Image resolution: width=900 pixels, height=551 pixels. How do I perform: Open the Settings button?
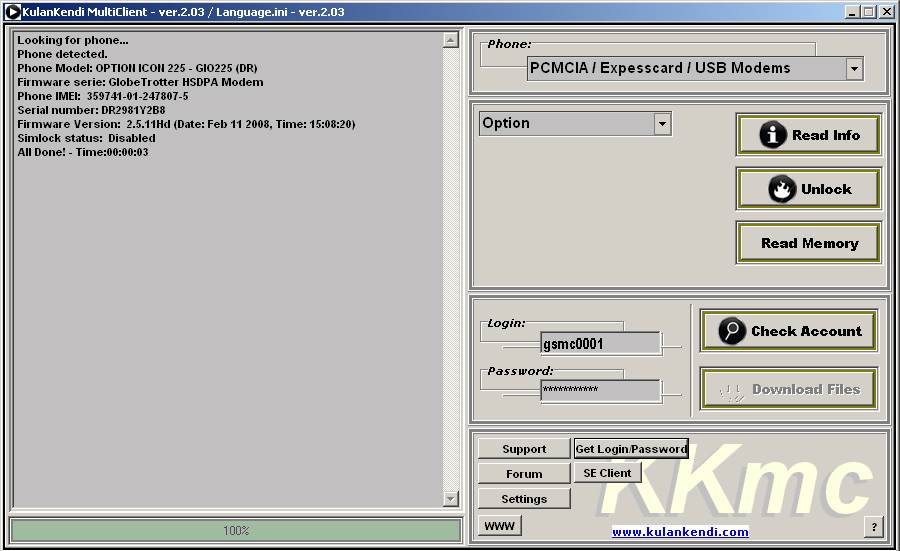(524, 499)
